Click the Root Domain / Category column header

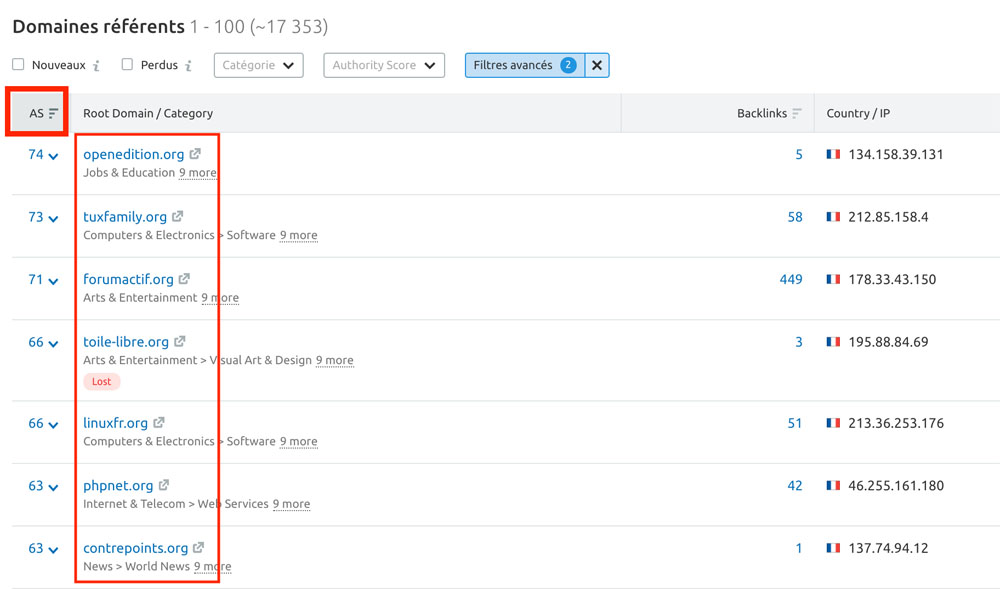[148, 113]
